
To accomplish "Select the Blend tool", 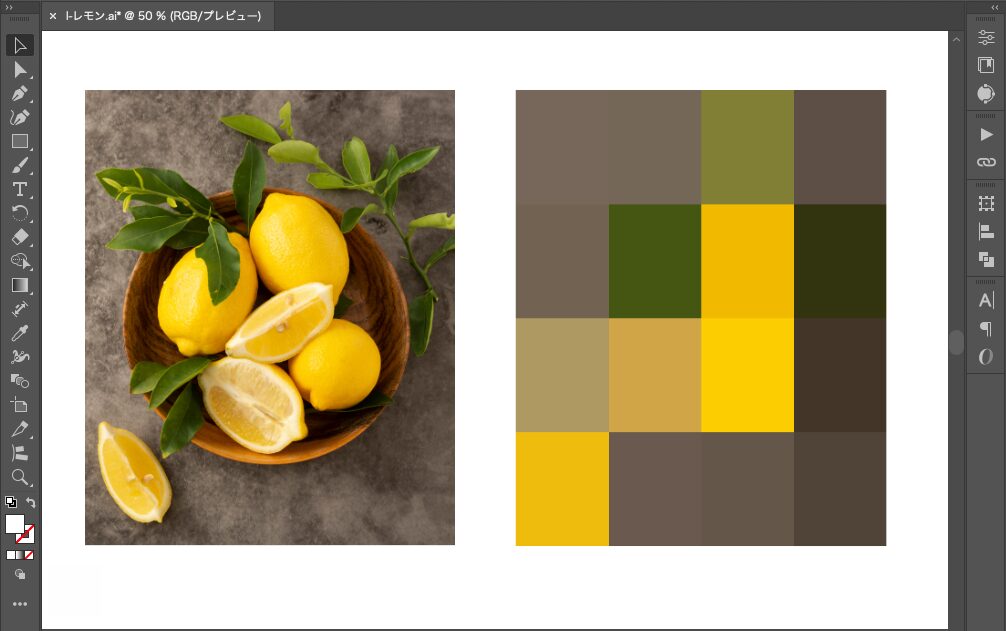I will 20,381.
